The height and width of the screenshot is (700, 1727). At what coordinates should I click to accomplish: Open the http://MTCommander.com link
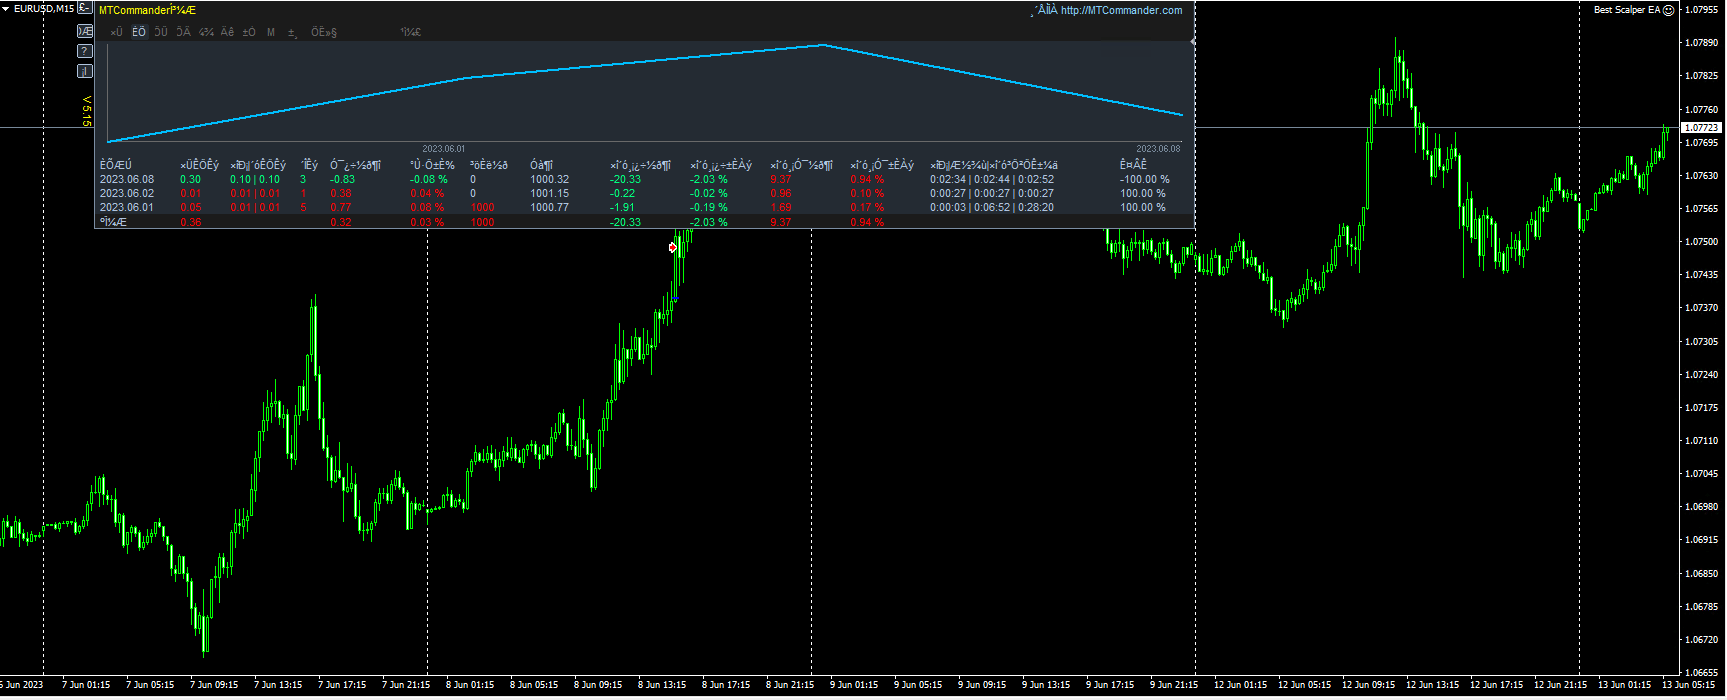tap(1121, 10)
